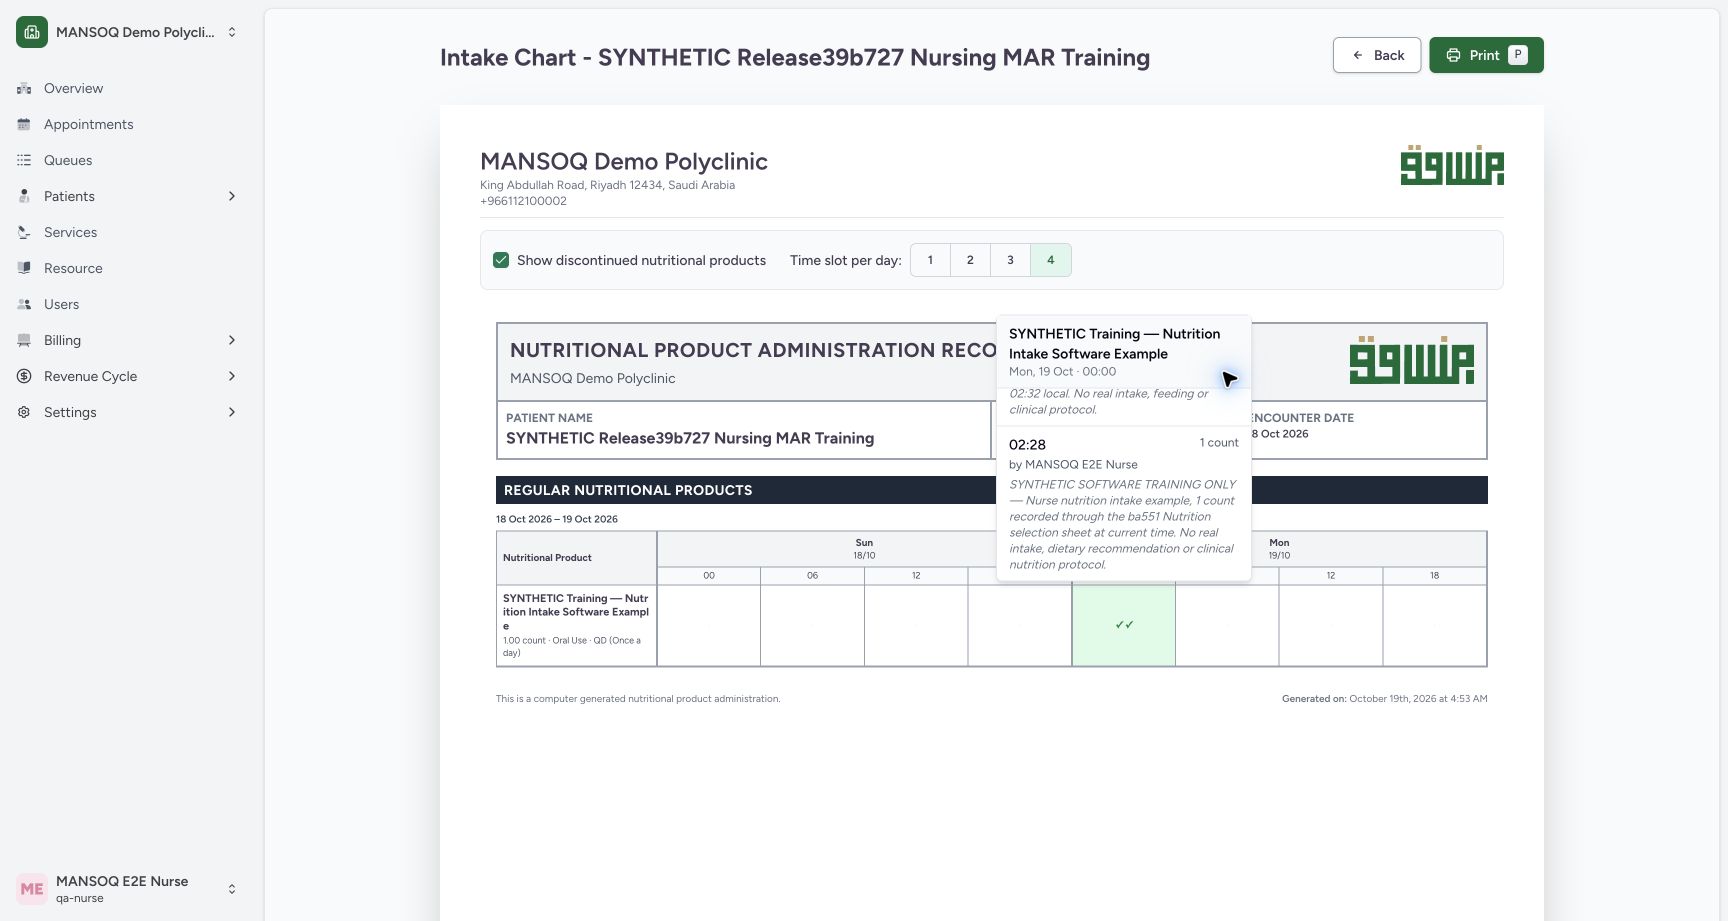
Task: Click the Settings gear icon
Action: 24,412
